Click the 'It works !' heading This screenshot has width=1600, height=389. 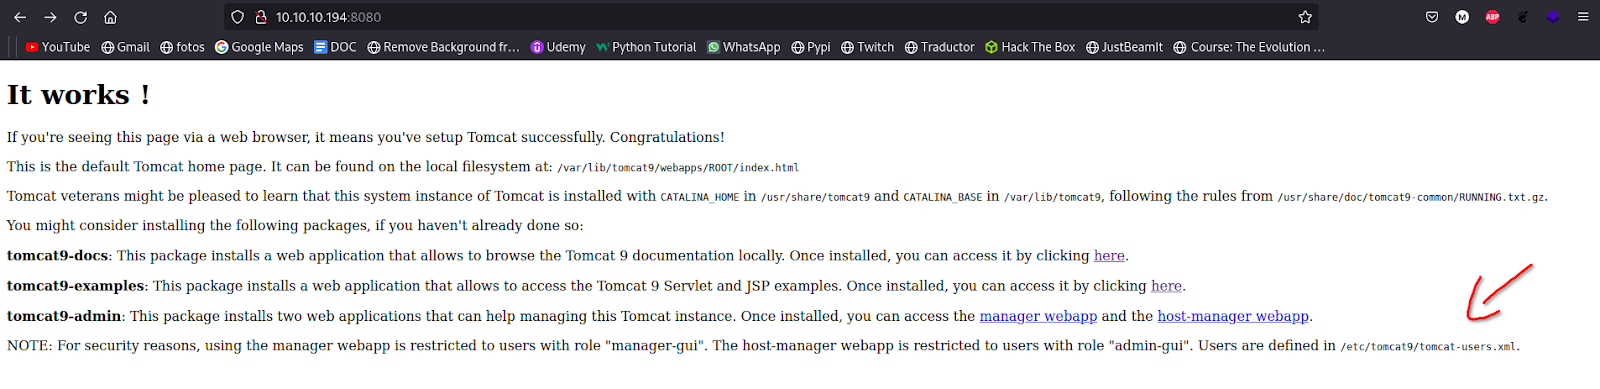tap(78, 95)
